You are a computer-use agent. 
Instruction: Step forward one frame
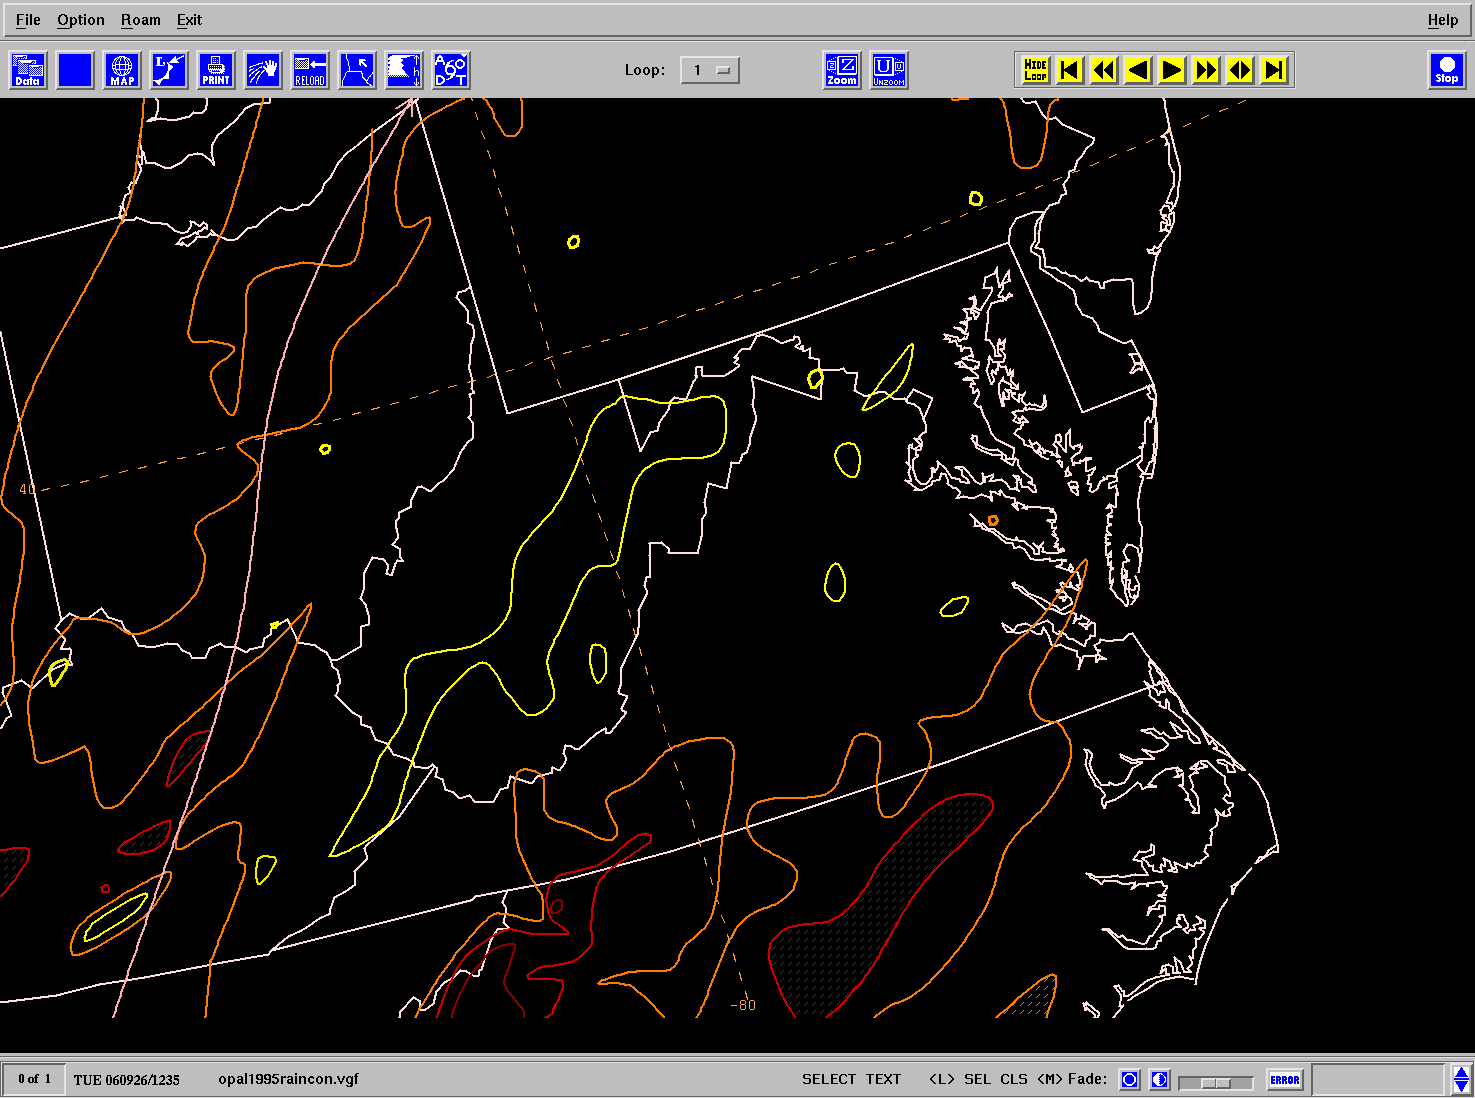[x=1172, y=70]
